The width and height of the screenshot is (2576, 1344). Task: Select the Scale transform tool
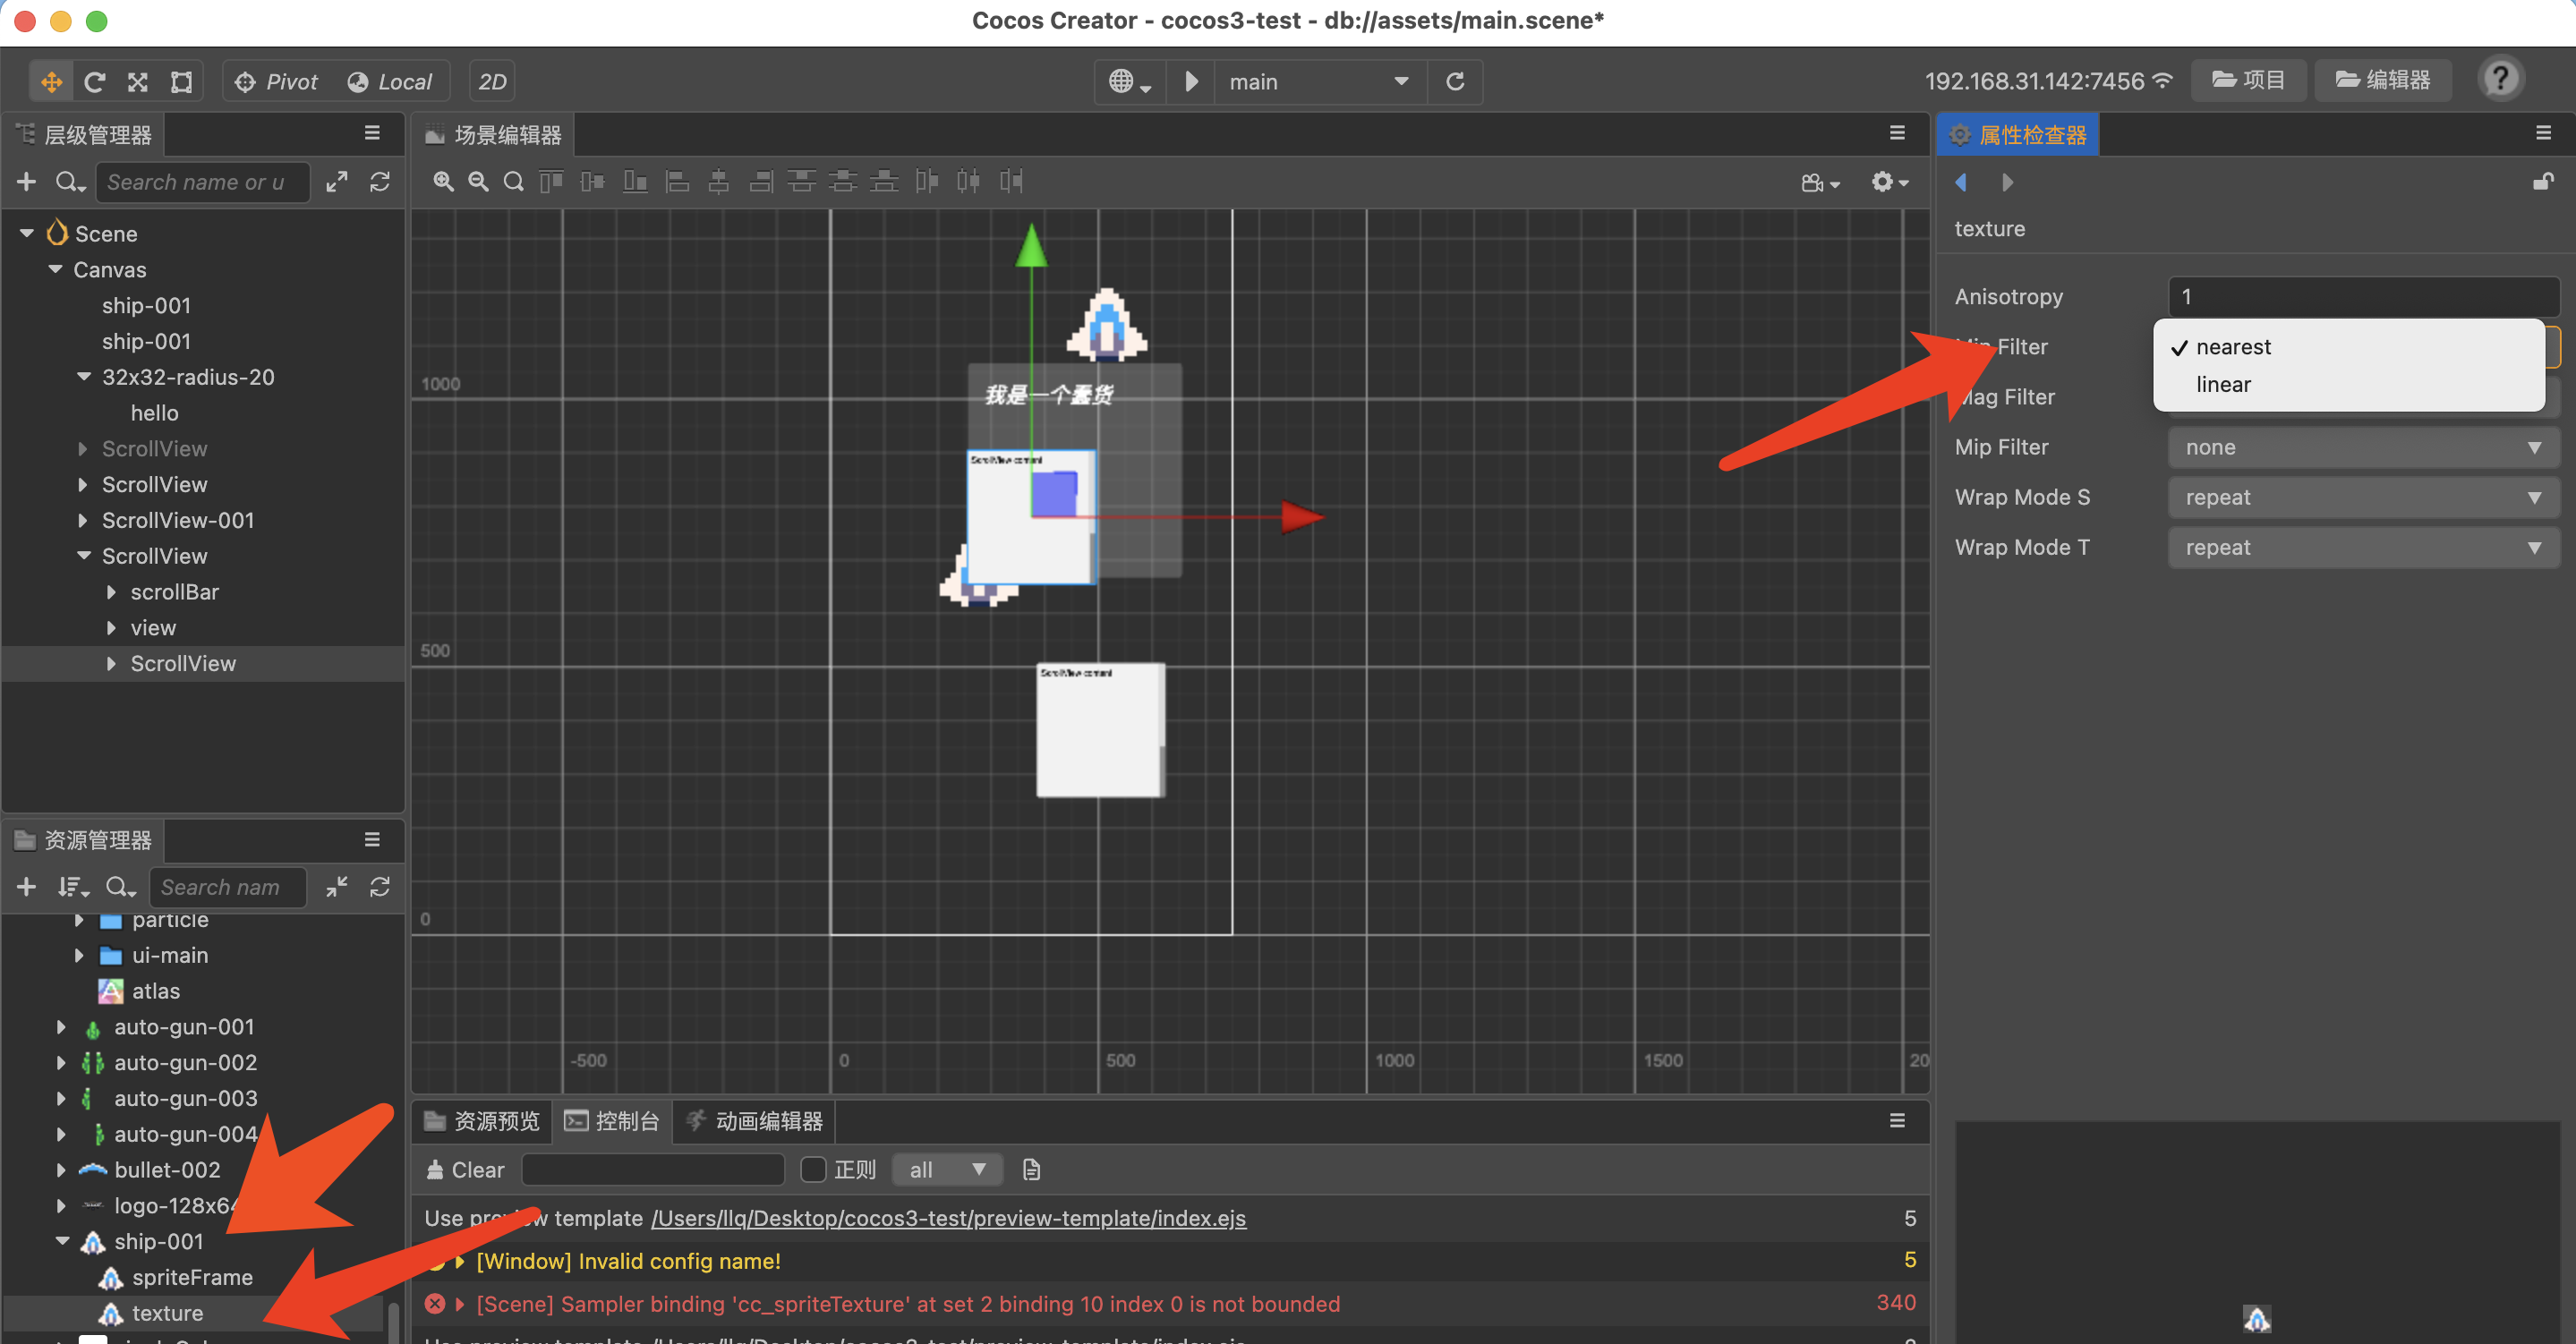point(138,81)
